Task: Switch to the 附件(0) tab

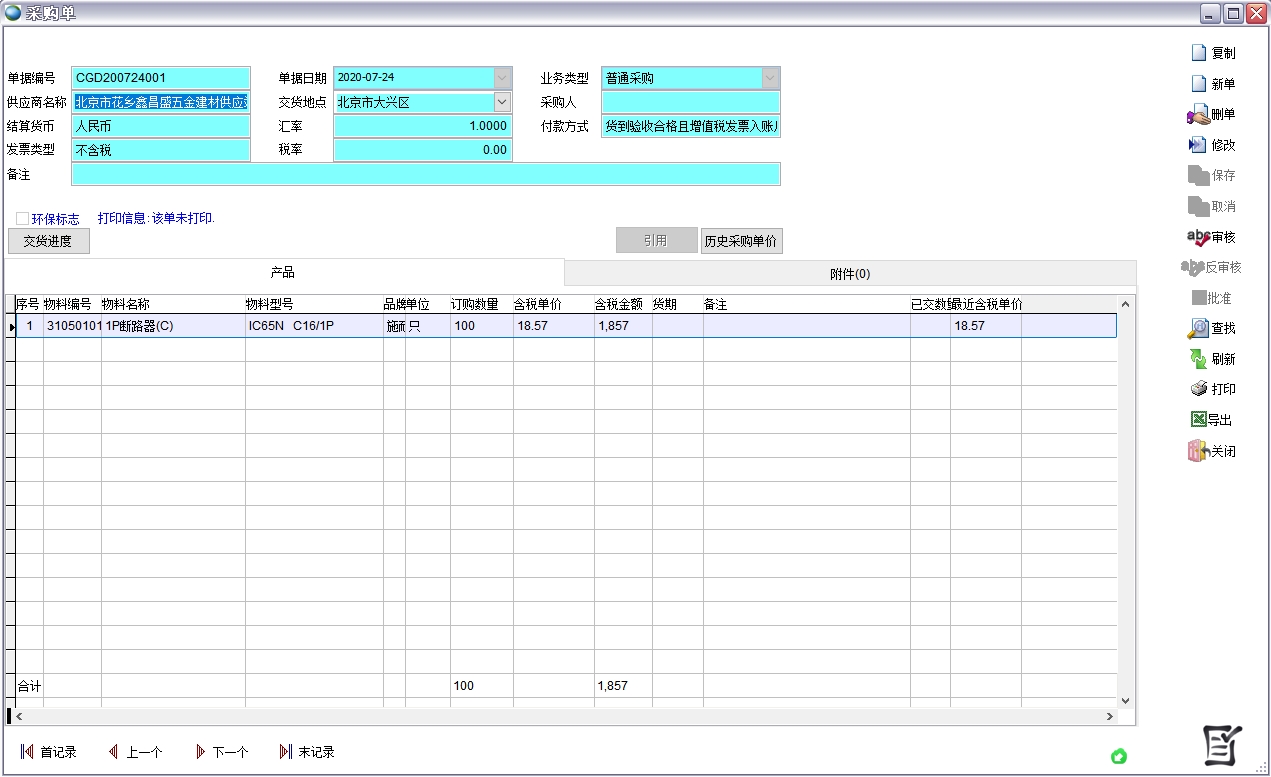Action: click(850, 274)
